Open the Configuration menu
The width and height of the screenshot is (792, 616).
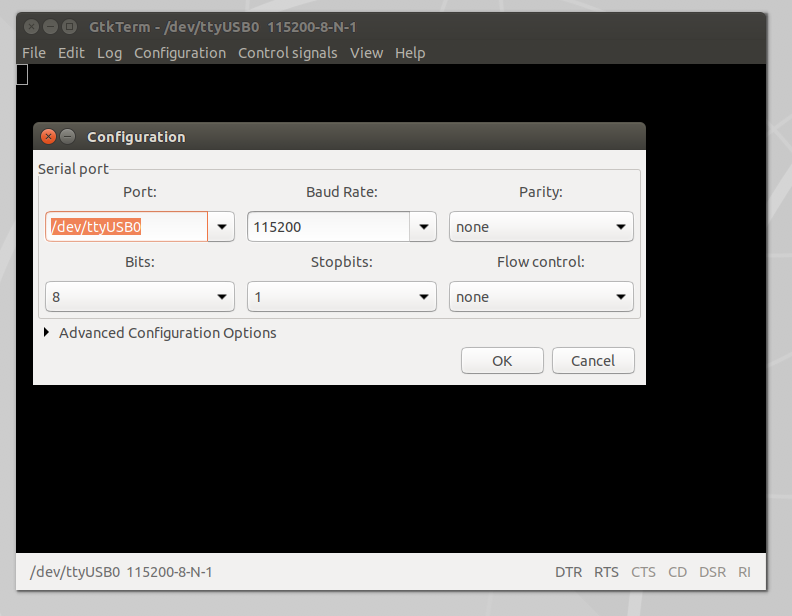tap(180, 53)
